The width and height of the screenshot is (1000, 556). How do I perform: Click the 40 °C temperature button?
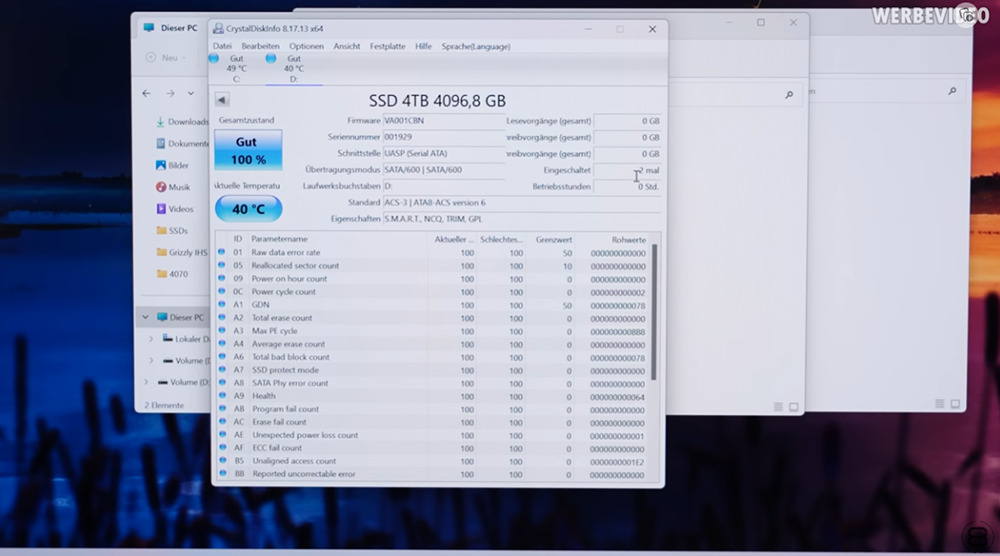[x=248, y=208]
